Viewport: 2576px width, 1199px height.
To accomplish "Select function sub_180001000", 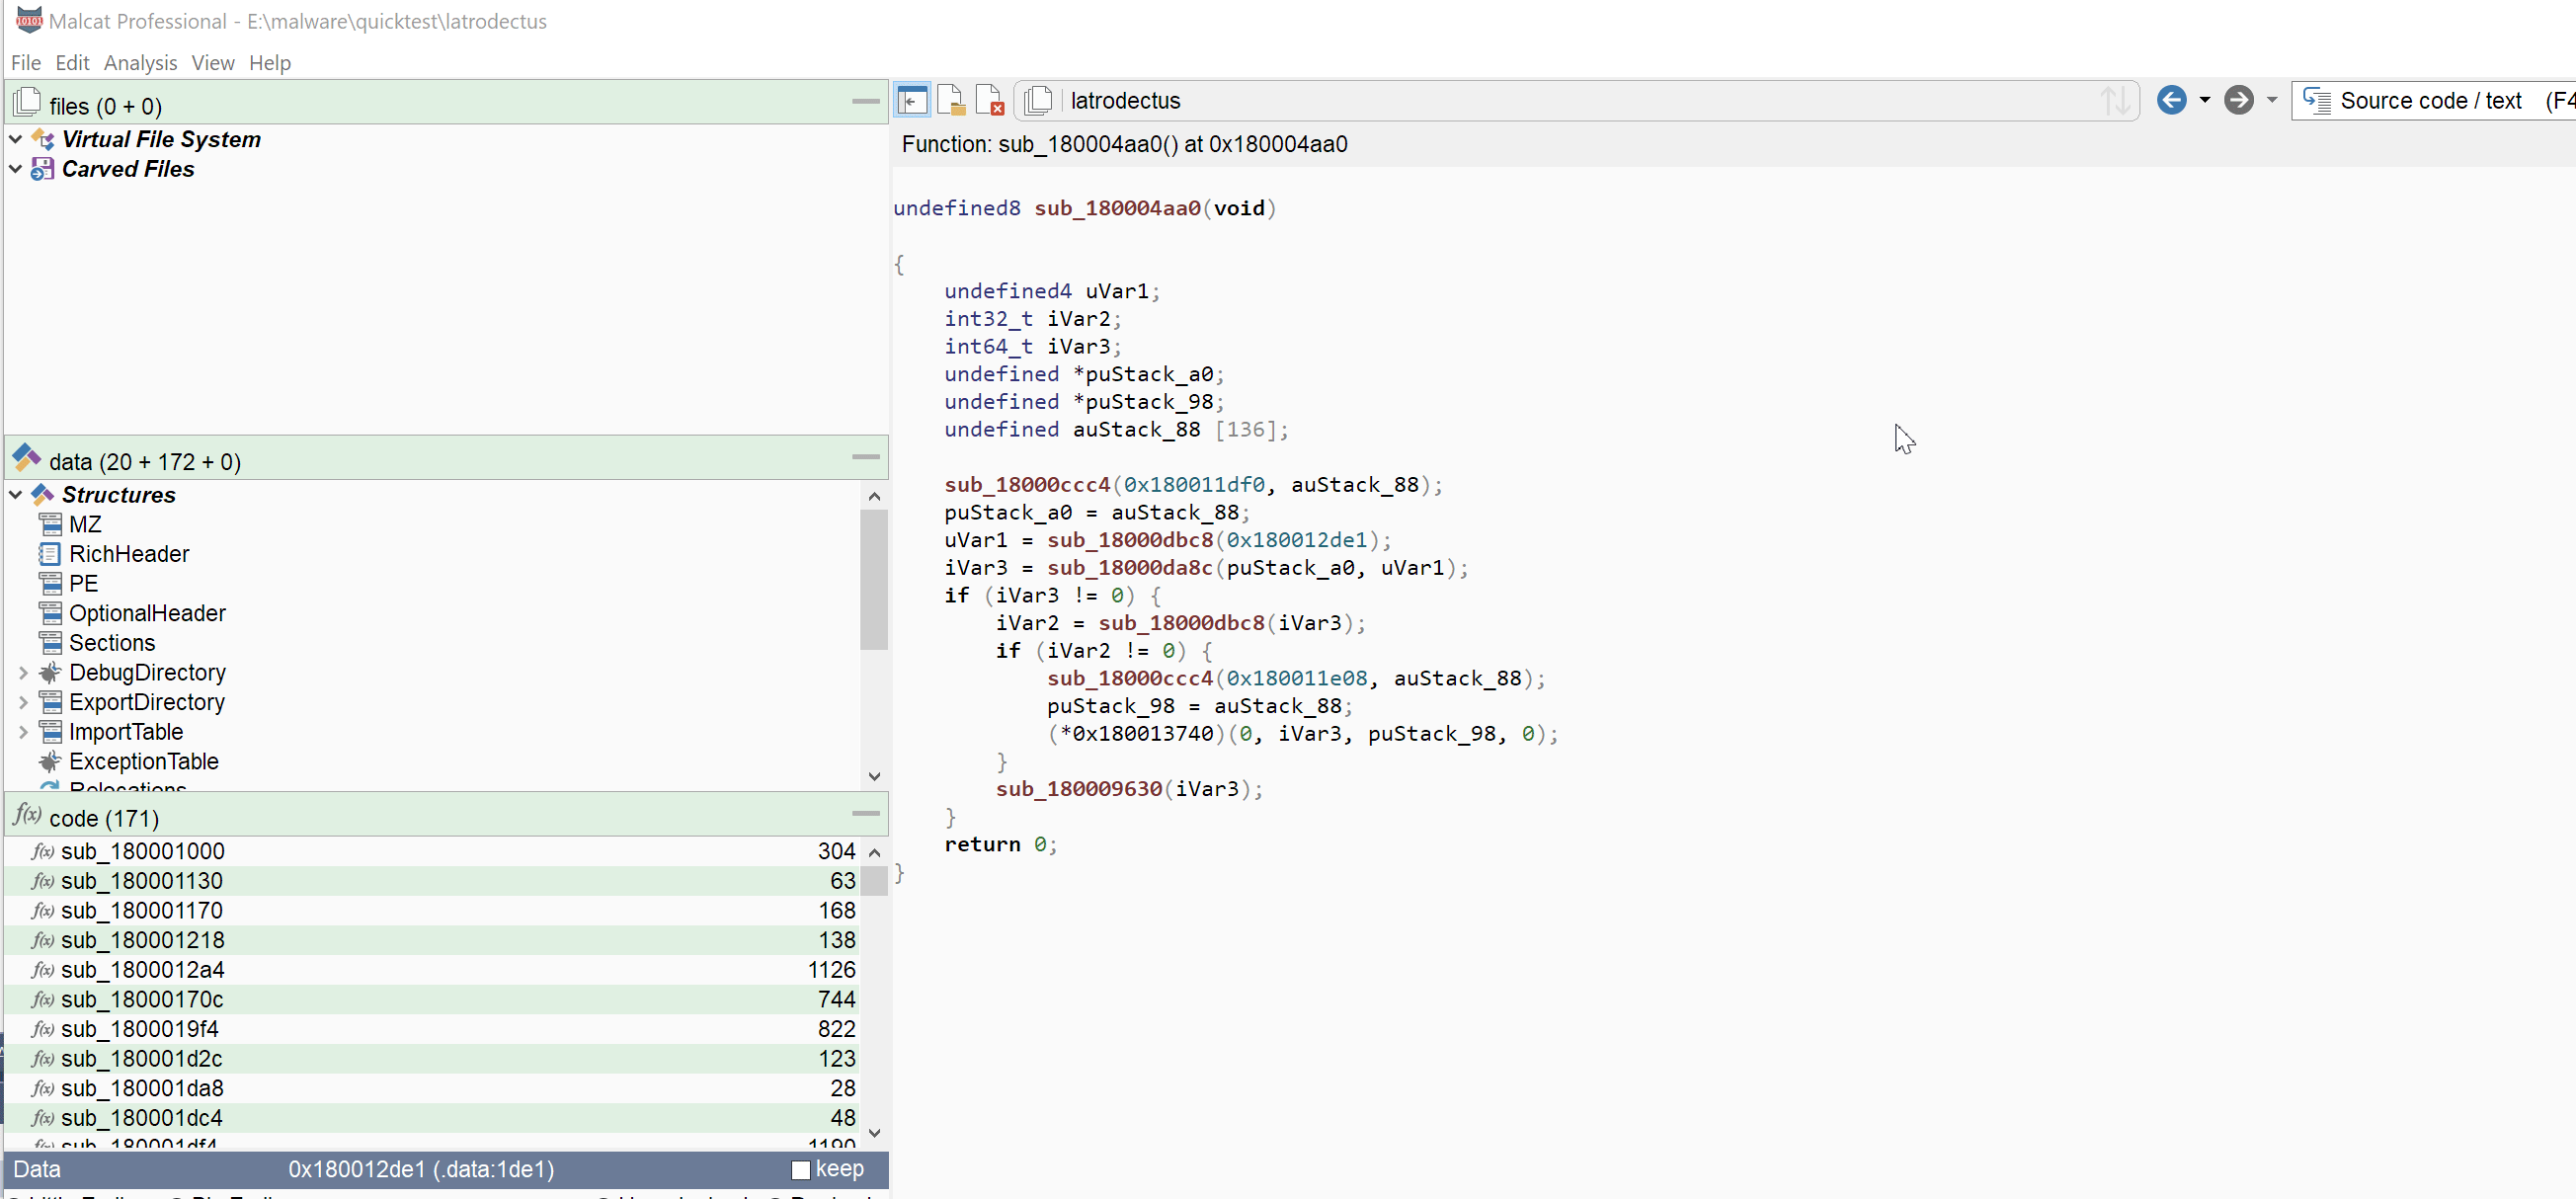I will coord(432,851).
